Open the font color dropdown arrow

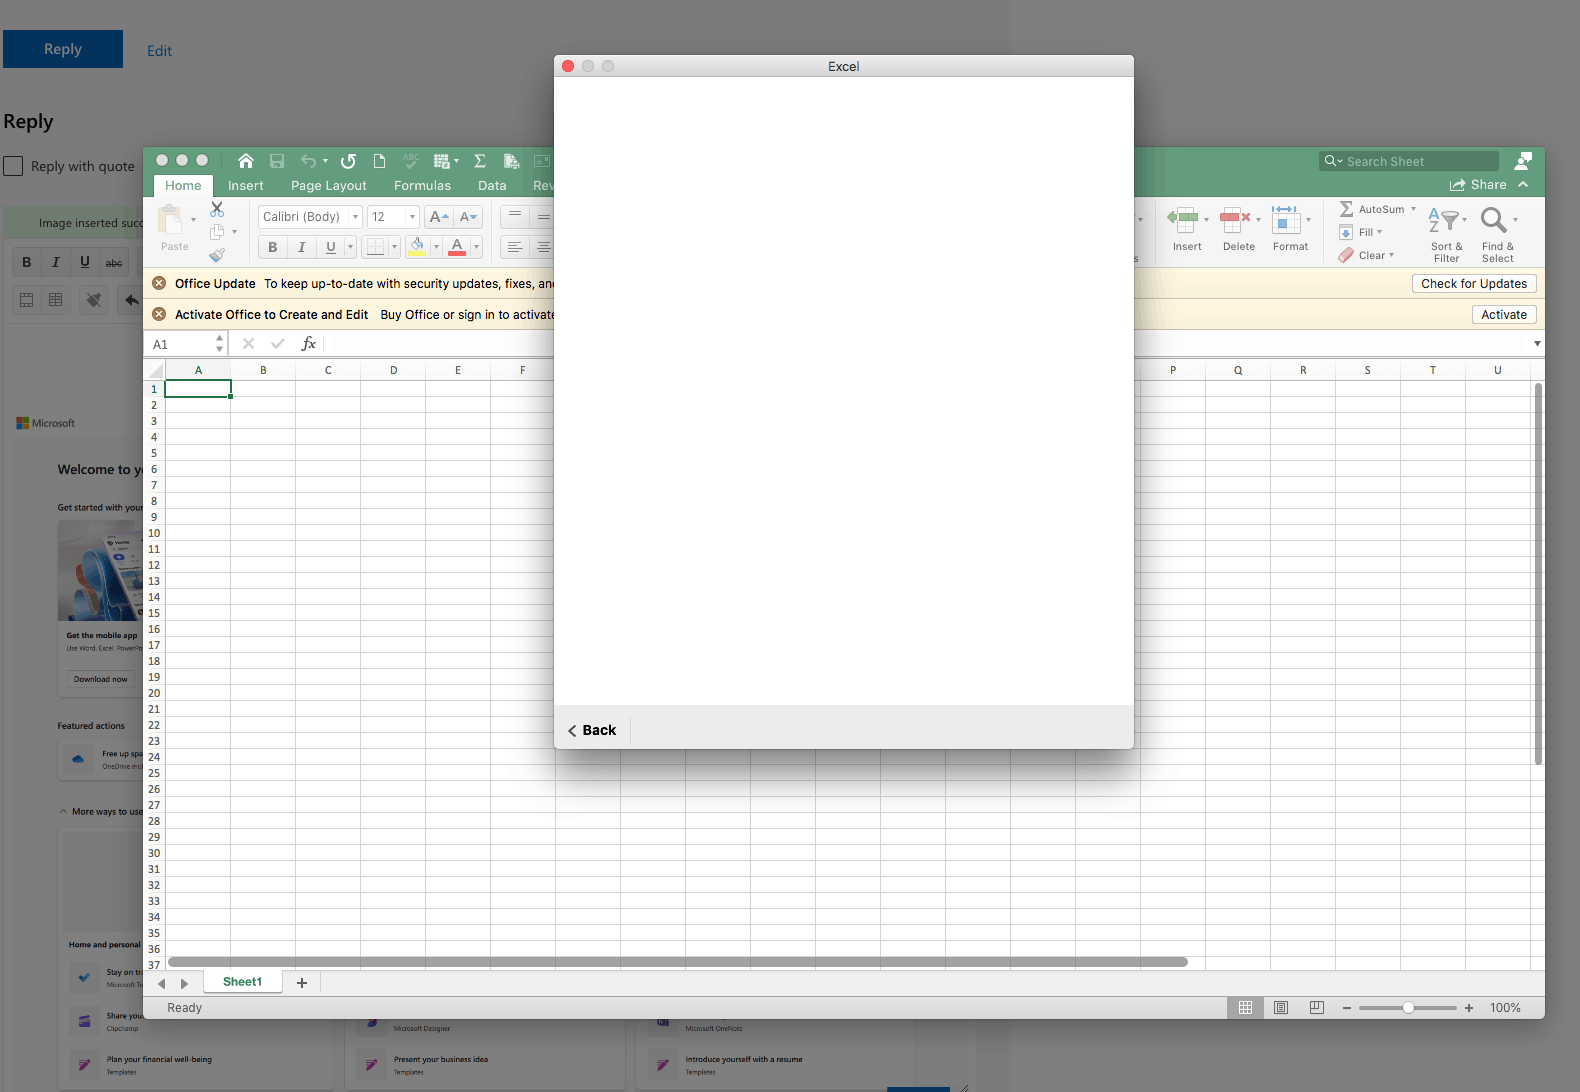(x=476, y=247)
